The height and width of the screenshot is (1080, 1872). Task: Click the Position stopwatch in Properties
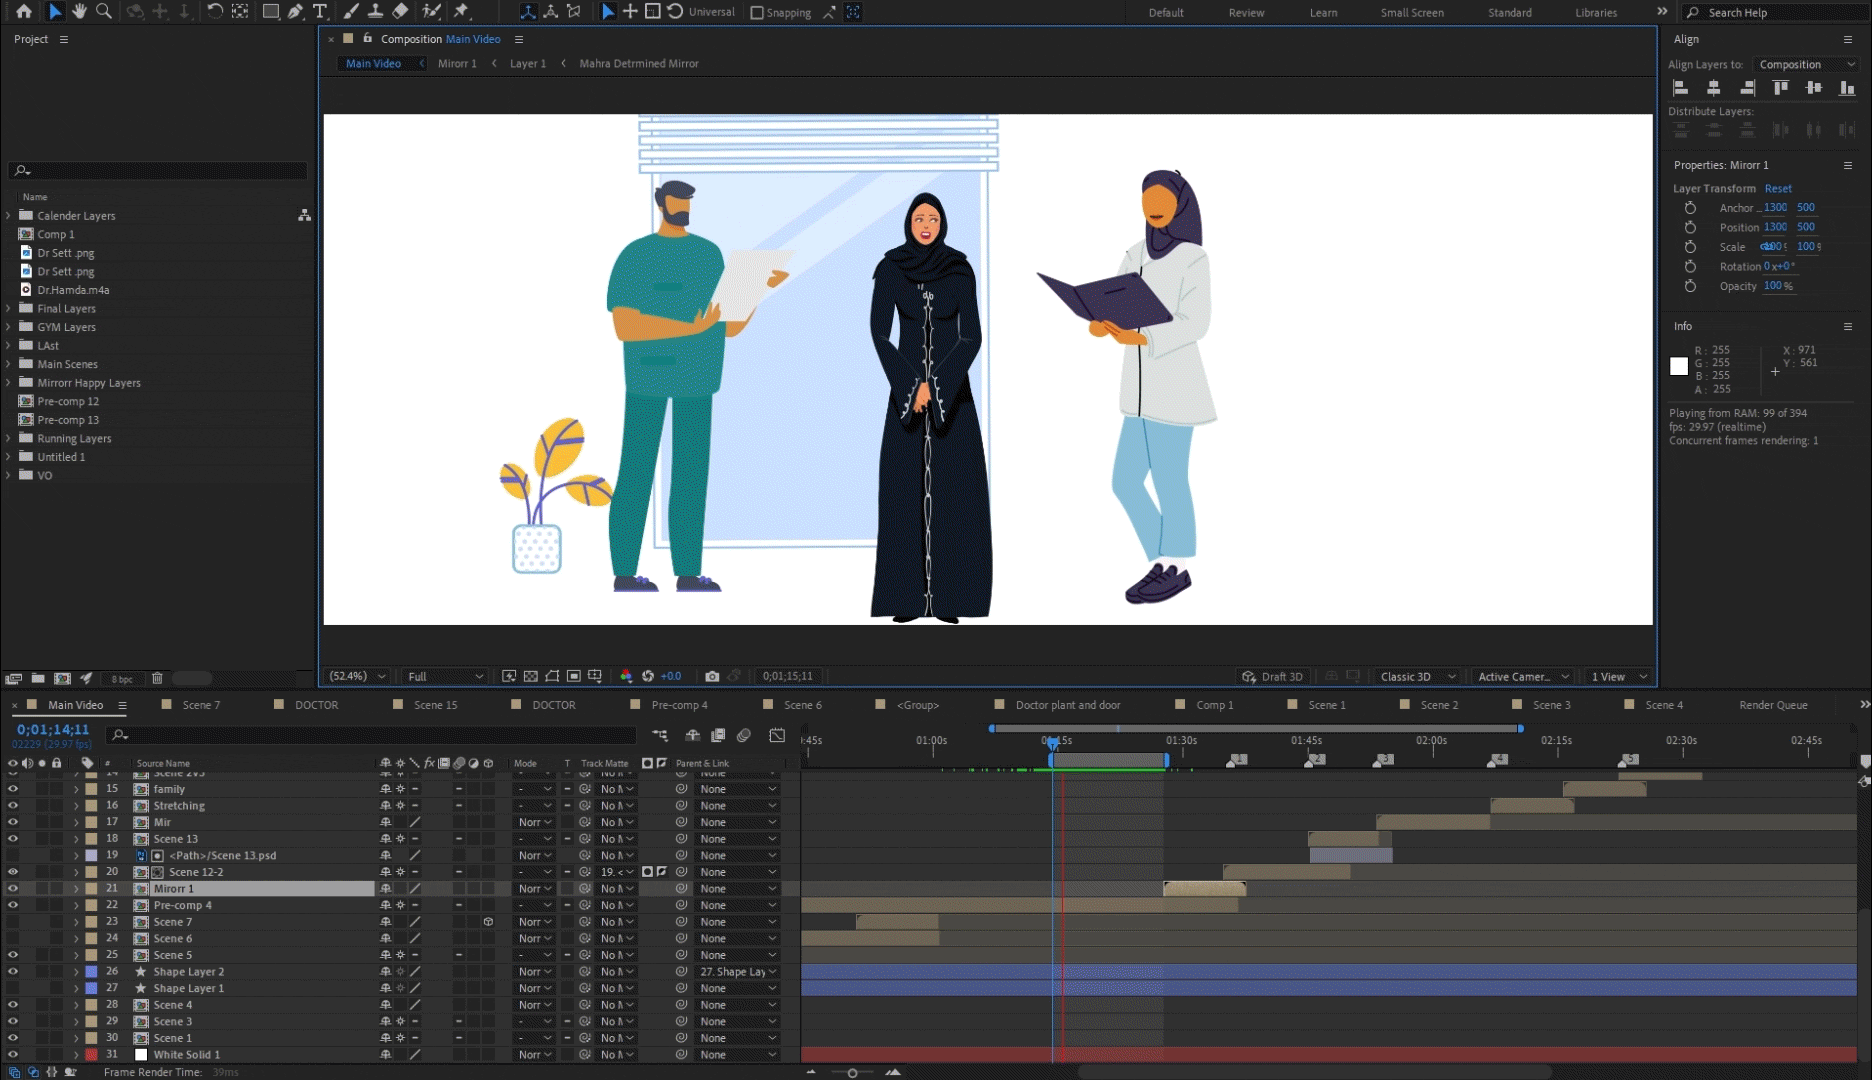[x=1690, y=227]
